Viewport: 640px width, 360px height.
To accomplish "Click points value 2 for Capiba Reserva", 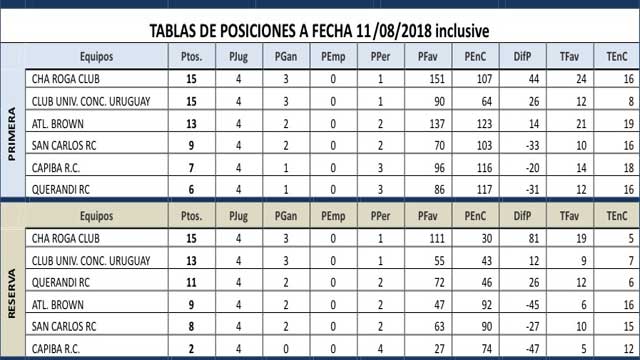I will pyautogui.click(x=191, y=349).
